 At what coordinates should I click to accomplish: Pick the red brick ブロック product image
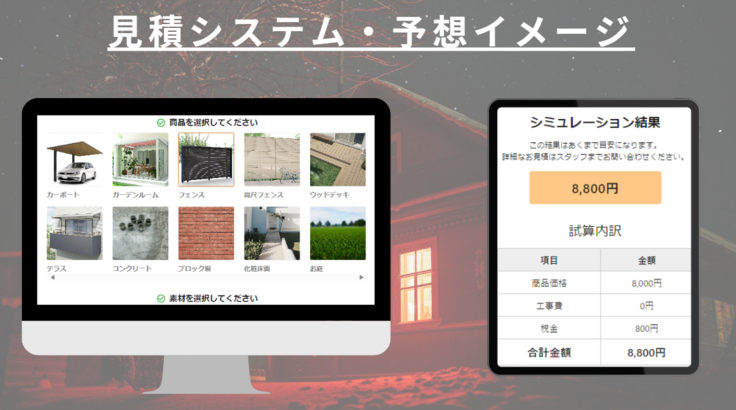coord(206,234)
